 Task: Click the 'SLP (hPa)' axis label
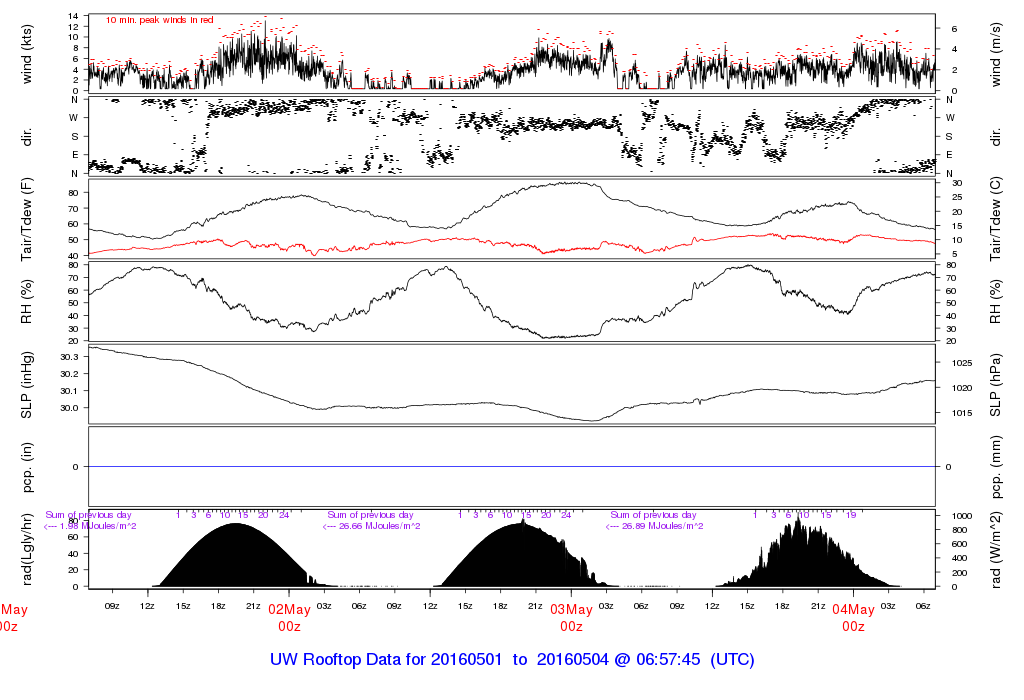coord(996,385)
